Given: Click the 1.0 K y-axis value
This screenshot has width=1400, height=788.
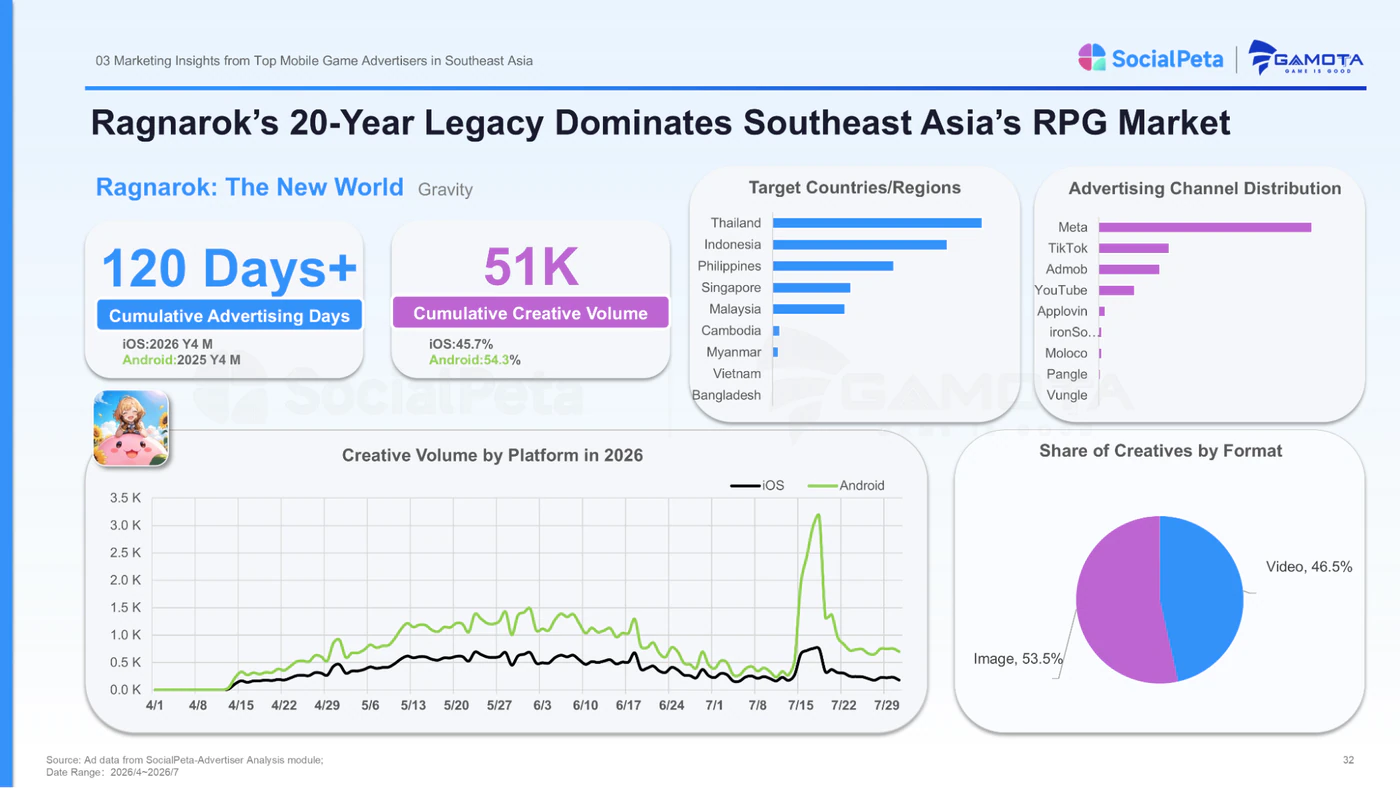Looking at the screenshot, I should click(x=126, y=635).
